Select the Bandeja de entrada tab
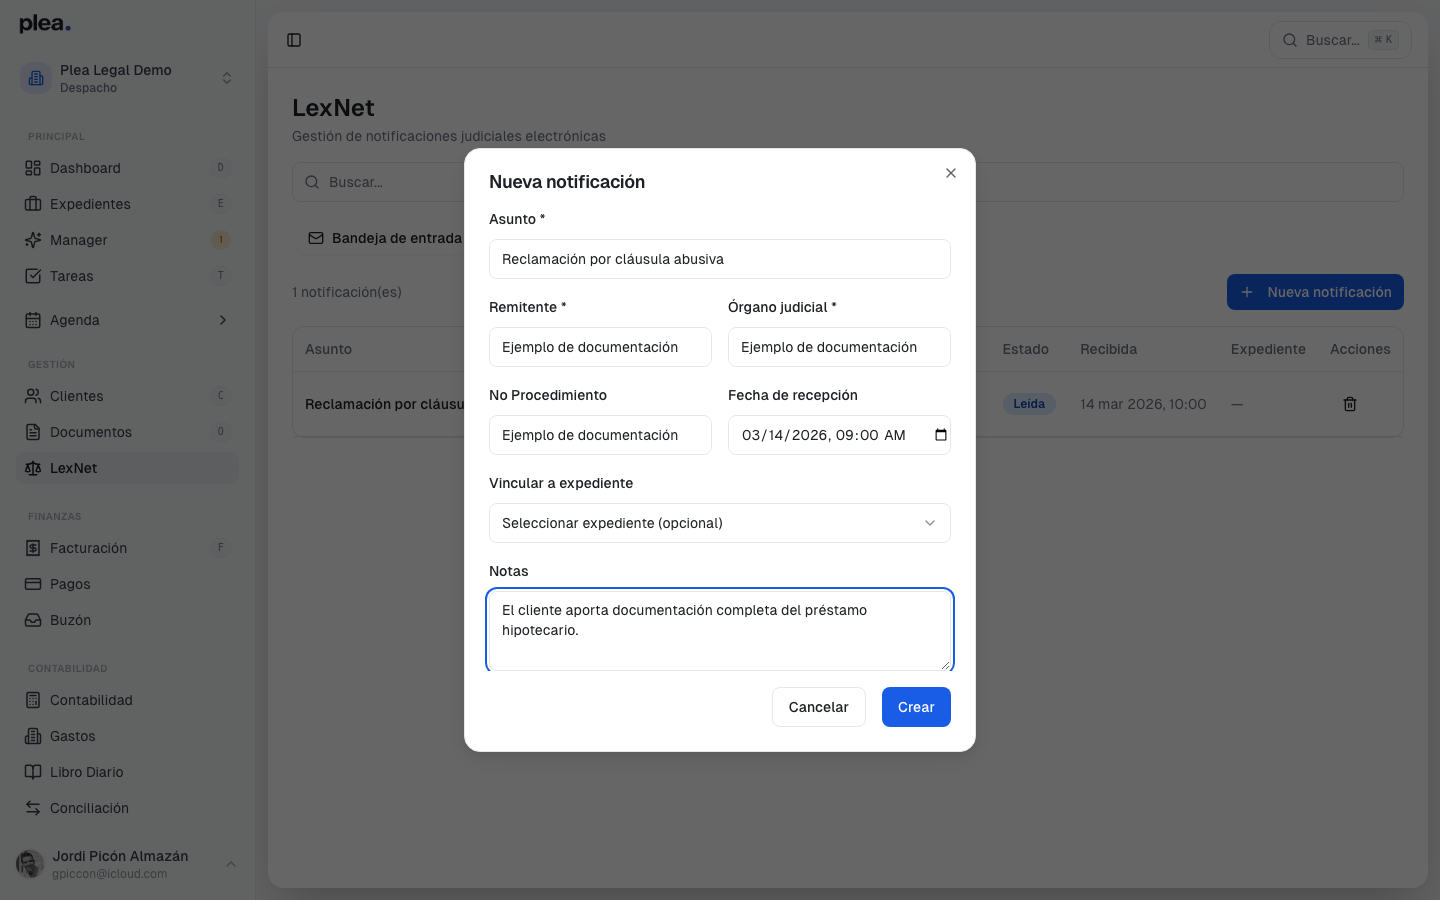 pyautogui.click(x=385, y=238)
